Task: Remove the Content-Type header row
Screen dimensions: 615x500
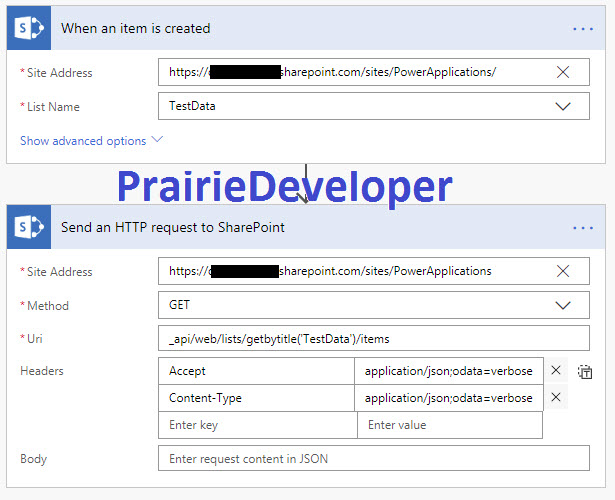Action: click(x=556, y=397)
